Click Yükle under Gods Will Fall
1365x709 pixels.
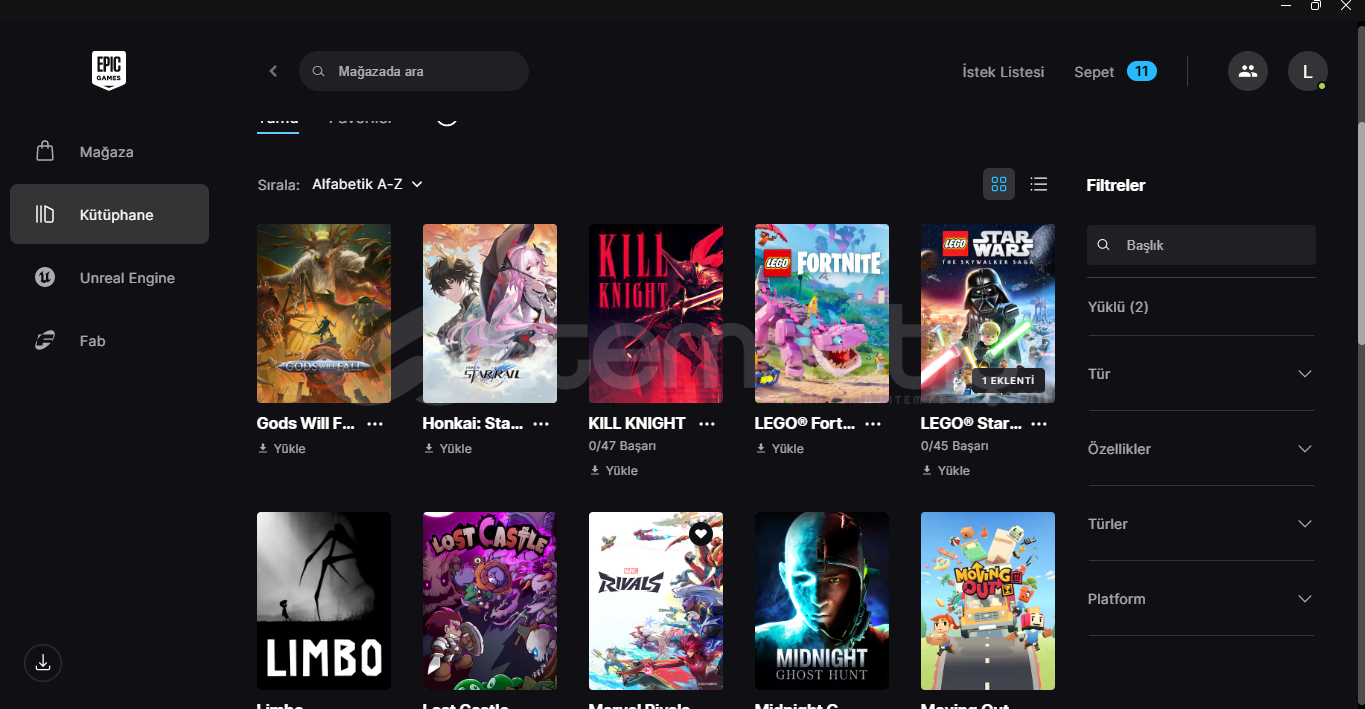click(x=282, y=449)
